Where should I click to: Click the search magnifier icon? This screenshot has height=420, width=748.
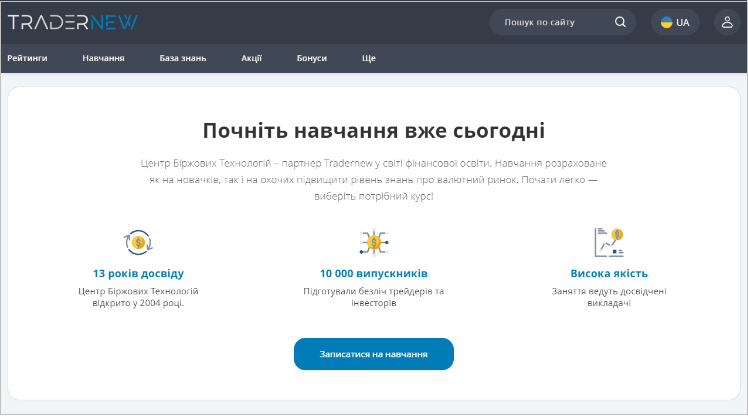pos(620,22)
